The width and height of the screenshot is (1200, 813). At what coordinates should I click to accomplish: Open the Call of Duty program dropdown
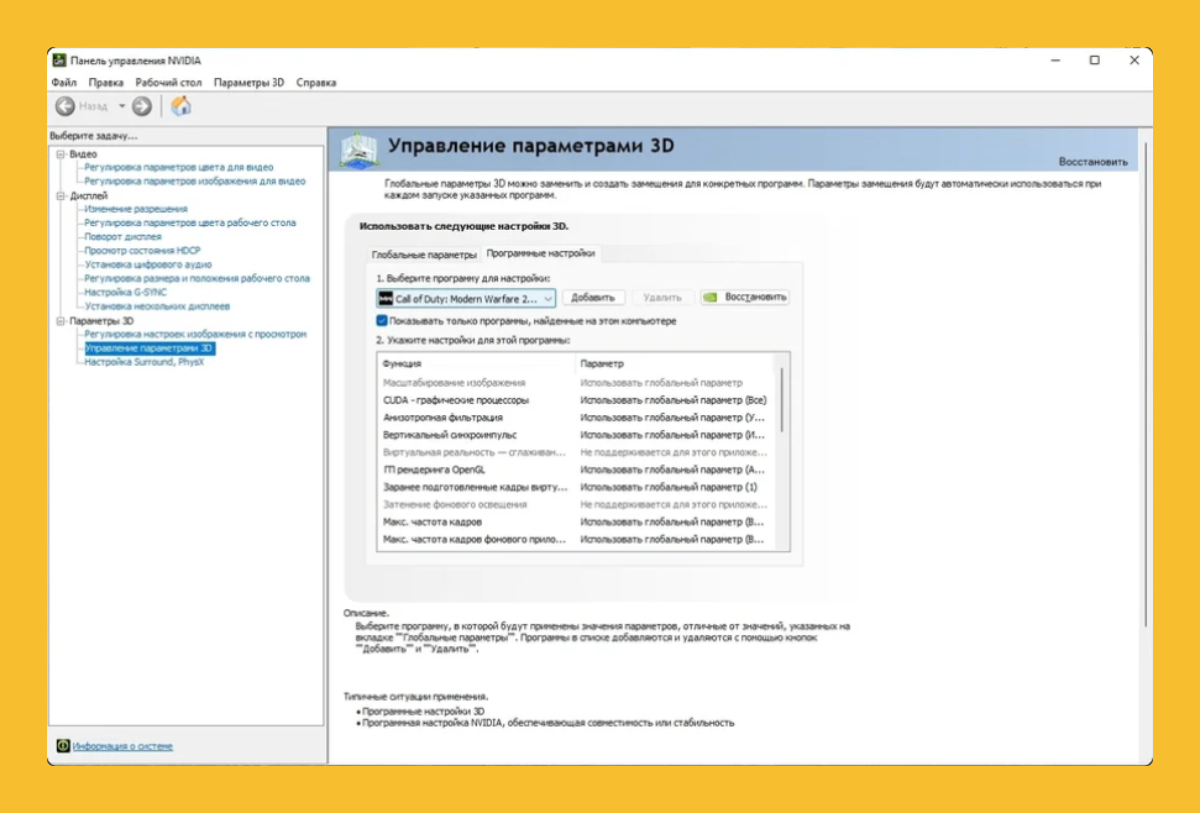point(466,298)
